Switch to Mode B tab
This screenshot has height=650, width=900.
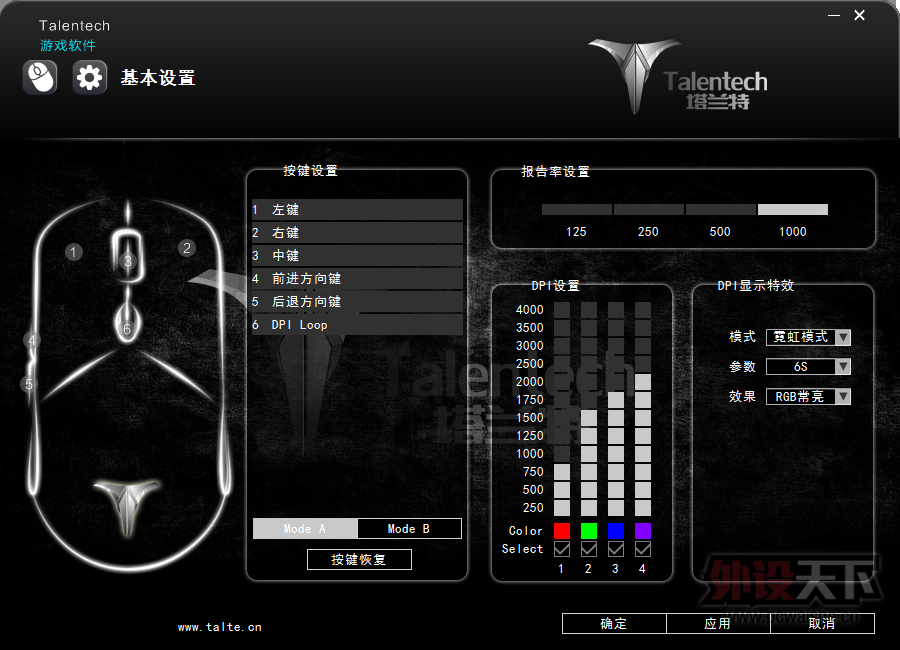409,528
